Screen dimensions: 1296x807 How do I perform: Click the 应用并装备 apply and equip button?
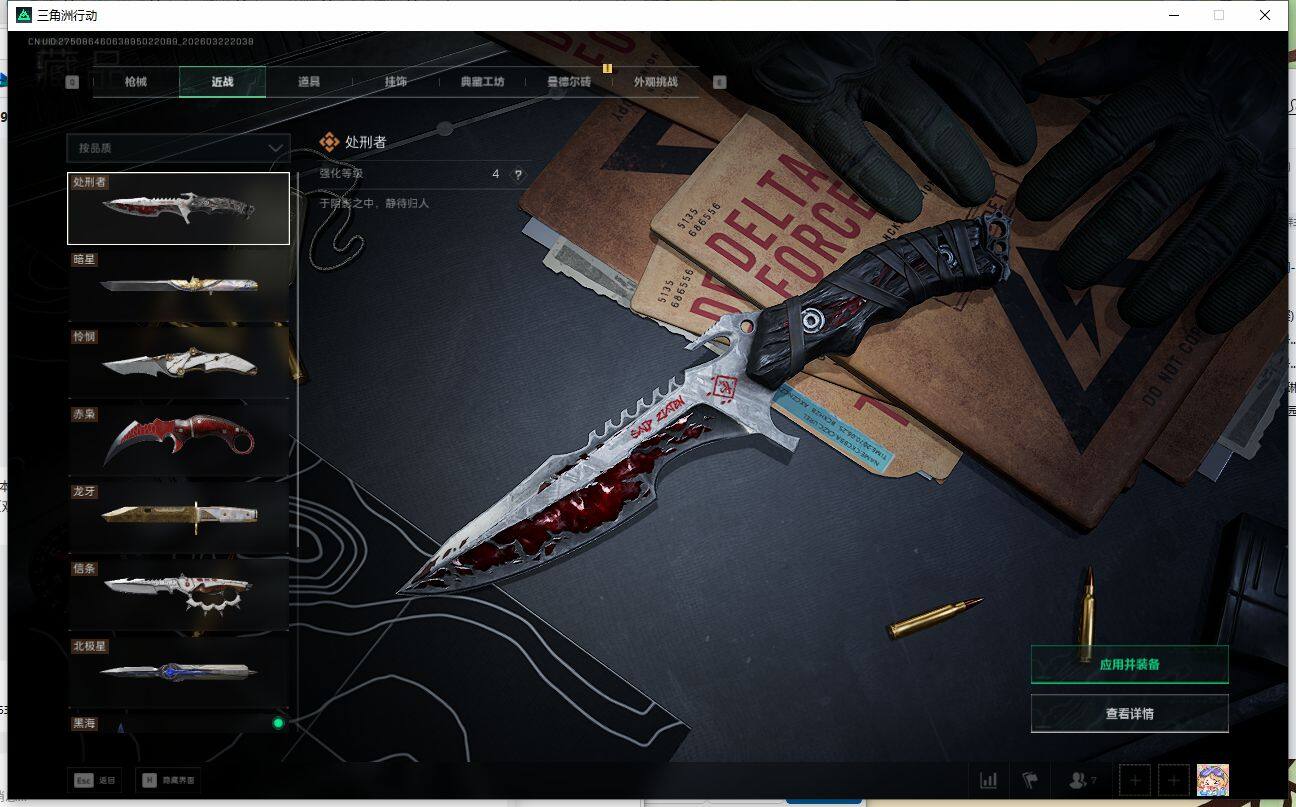tap(1129, 664)
